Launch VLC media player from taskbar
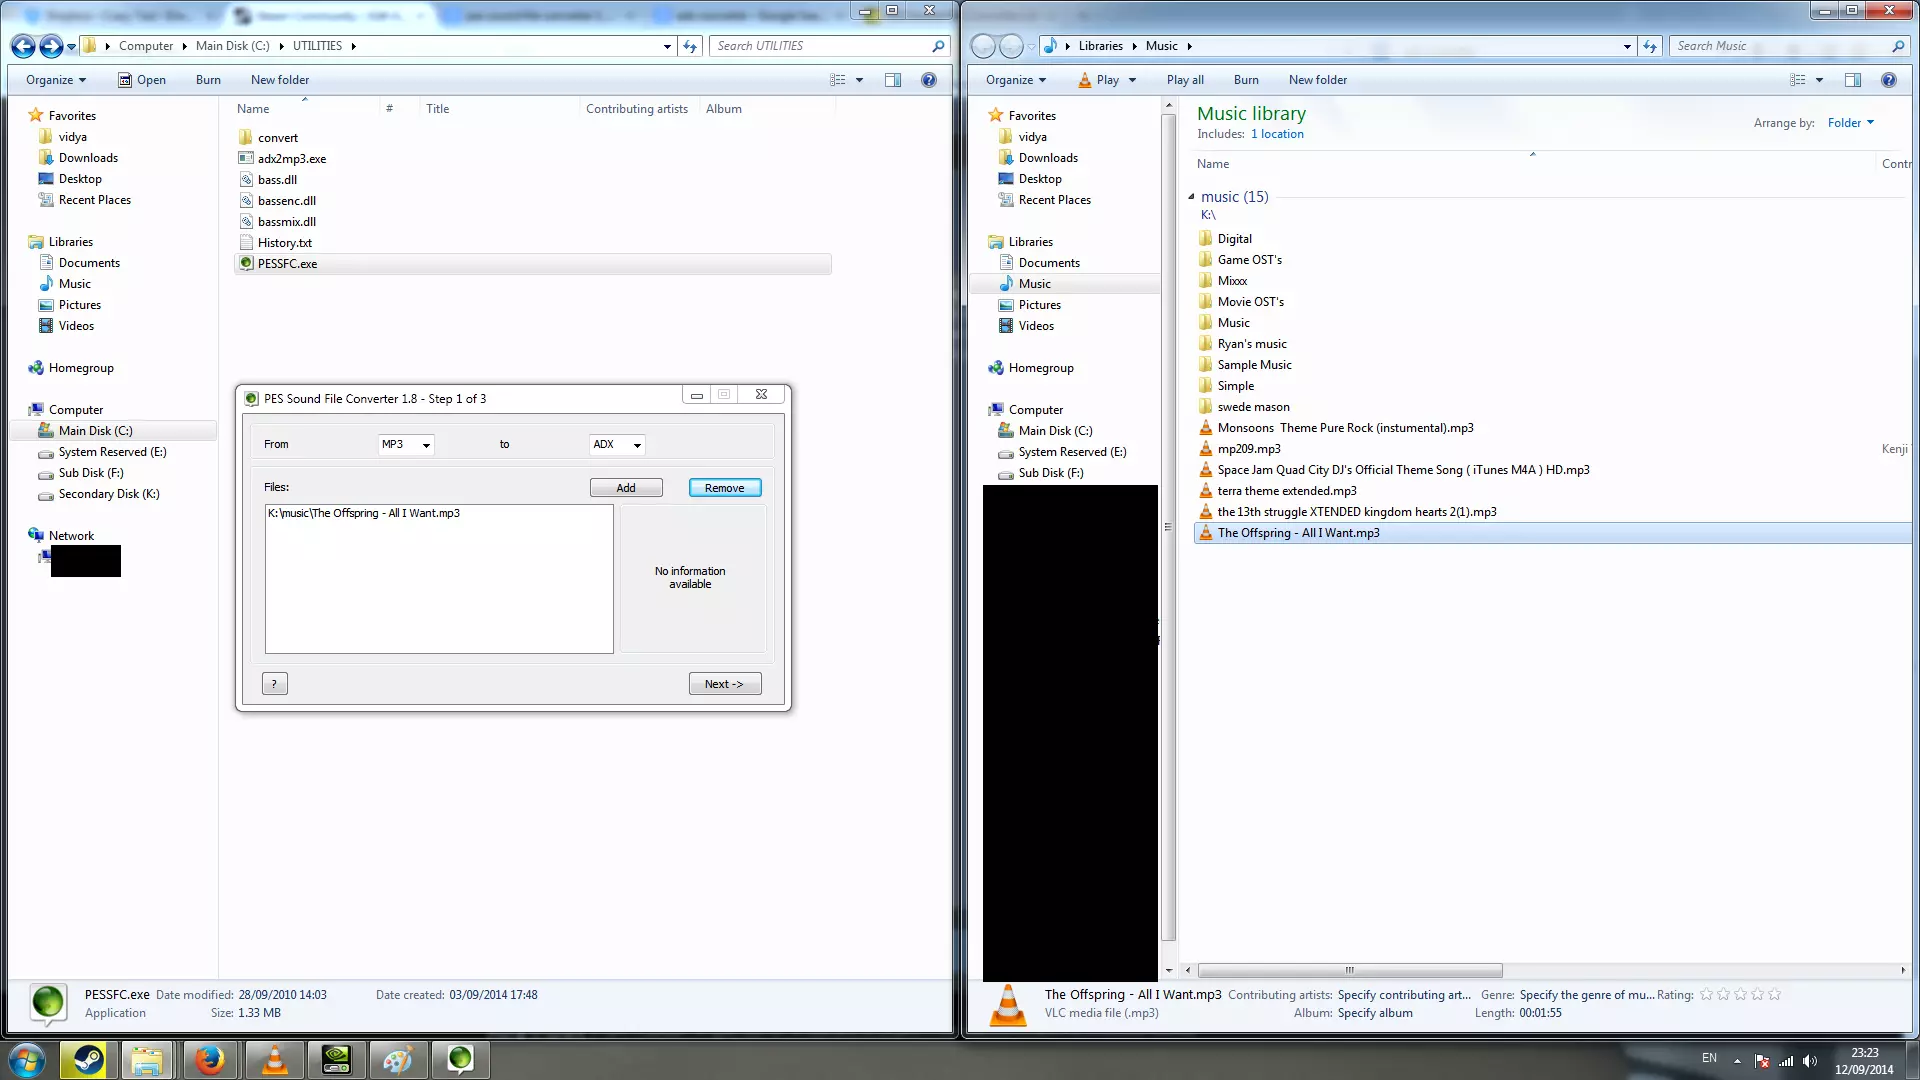The image size is (1920, 1080). pos(274,1059)
